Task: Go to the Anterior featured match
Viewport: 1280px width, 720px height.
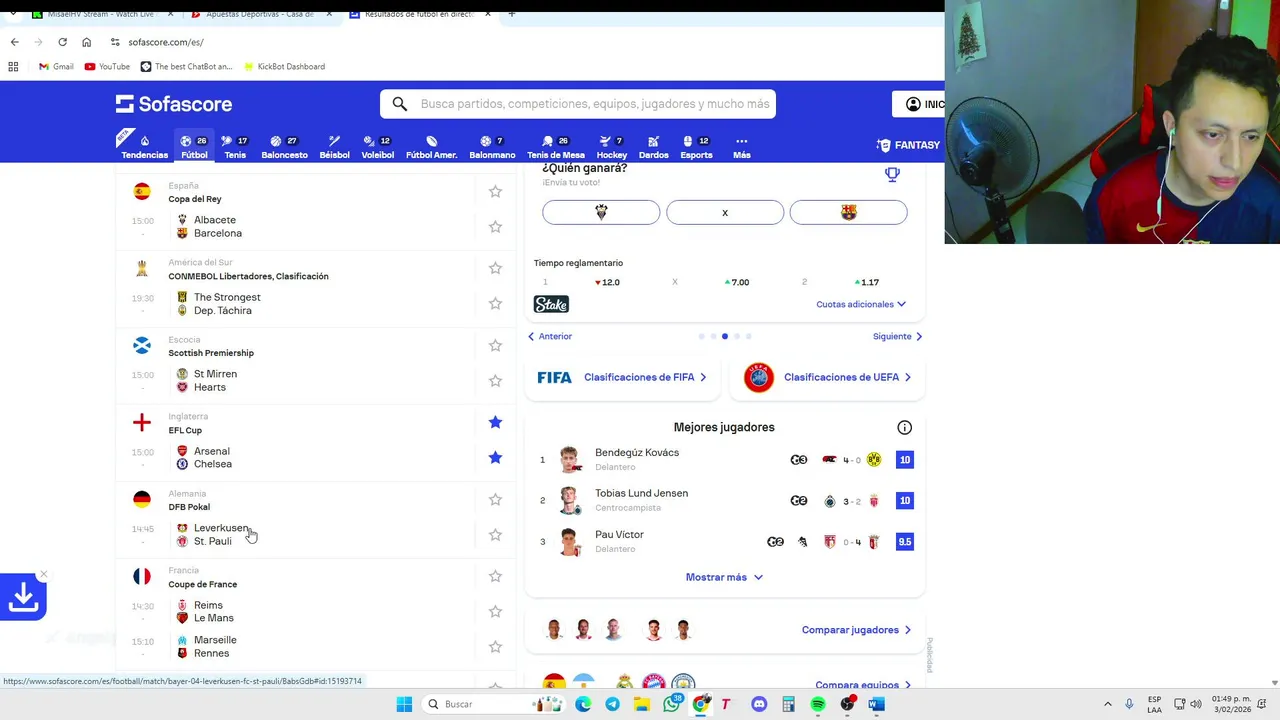Action: tap(550, 336)
